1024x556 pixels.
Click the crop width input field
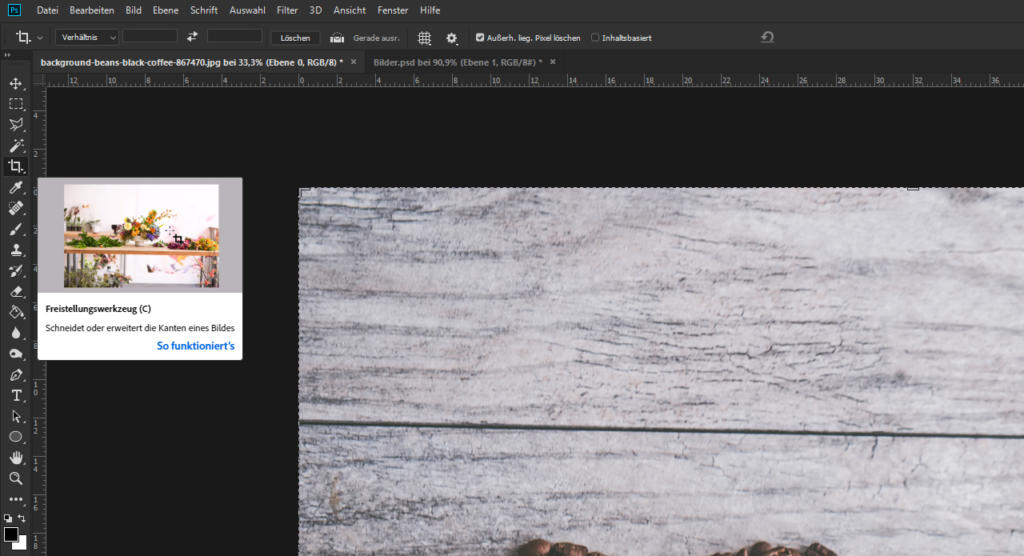click(150, 37)
